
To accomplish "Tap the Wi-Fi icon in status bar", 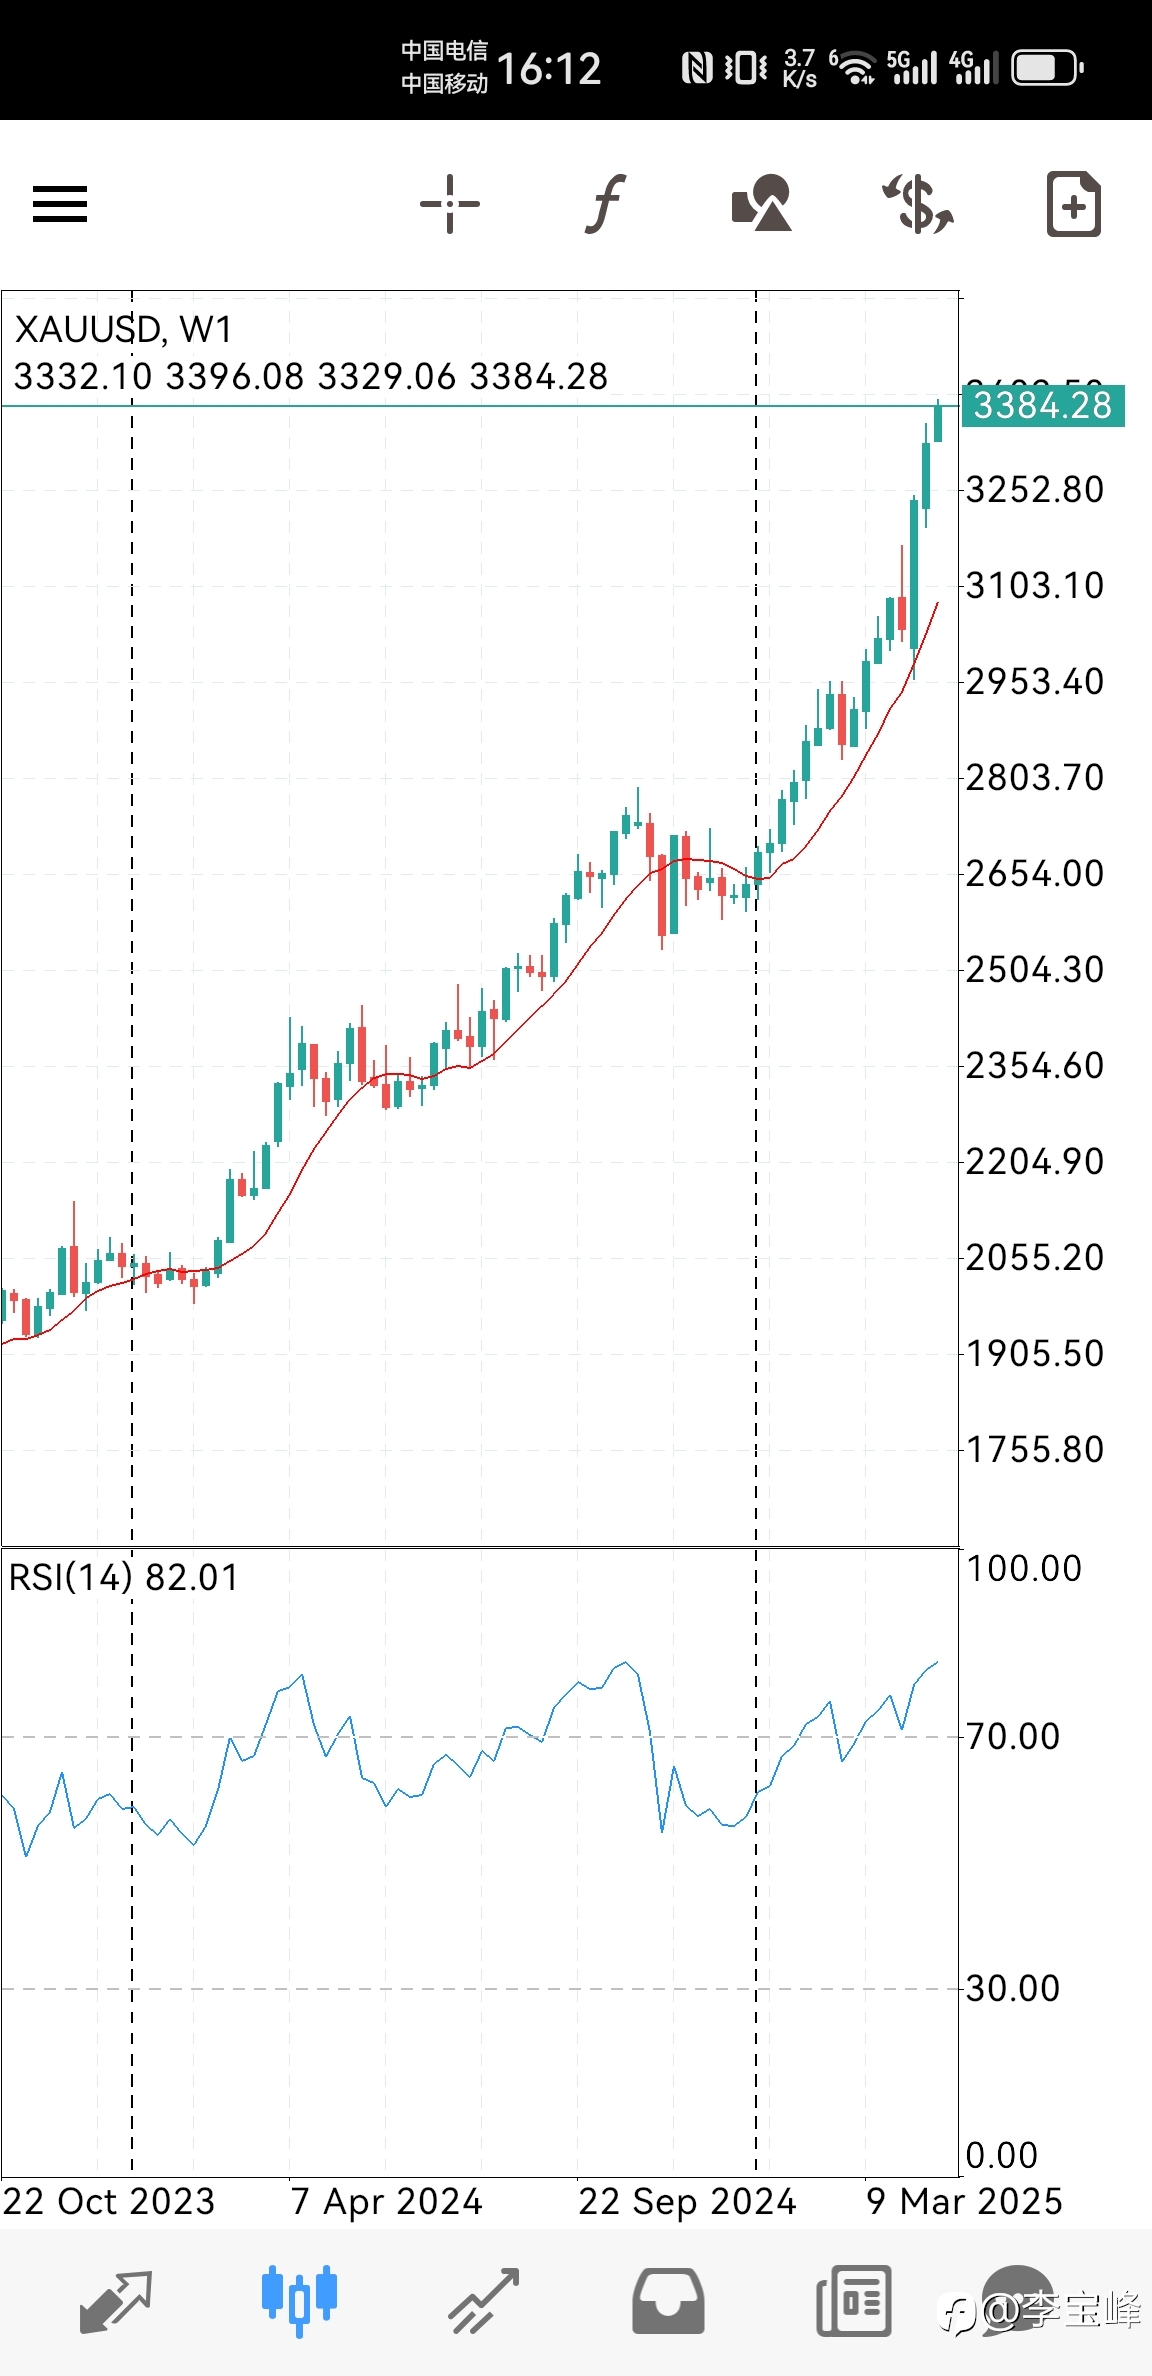I will (855, 68).
